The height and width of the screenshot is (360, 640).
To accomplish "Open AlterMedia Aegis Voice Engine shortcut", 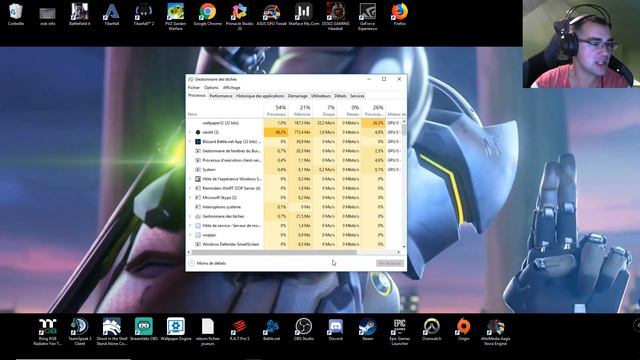I will pos(496,332).
